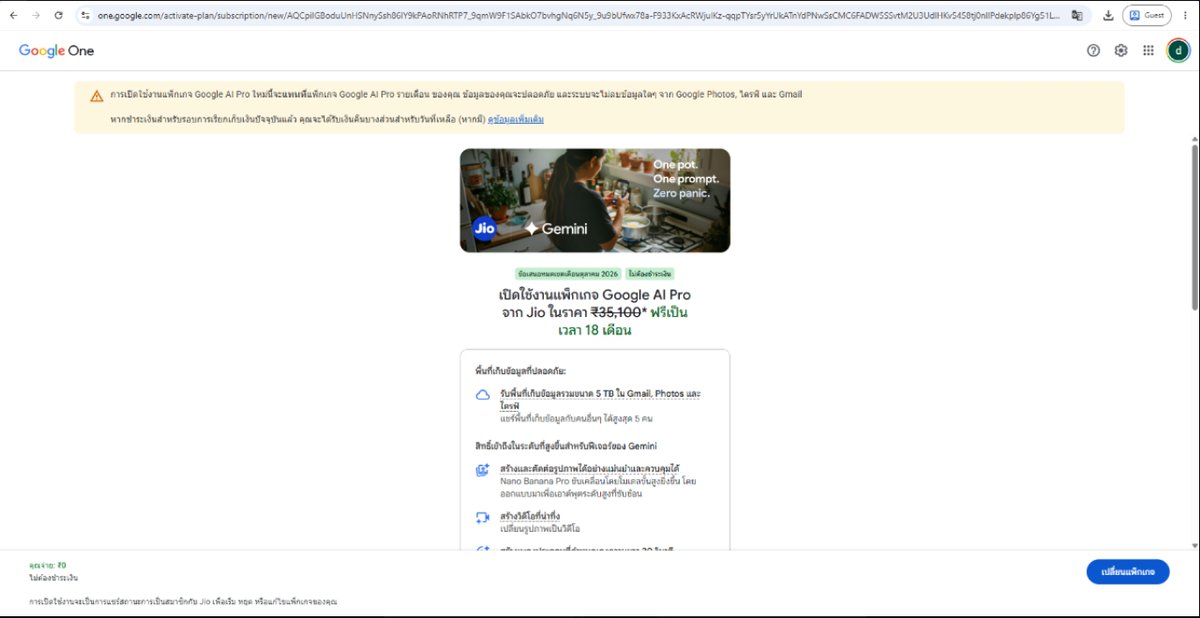Screen dimensions: 1200x618
Task: Click the Jio Gemini promo banner image
Action: pos(595,200)
